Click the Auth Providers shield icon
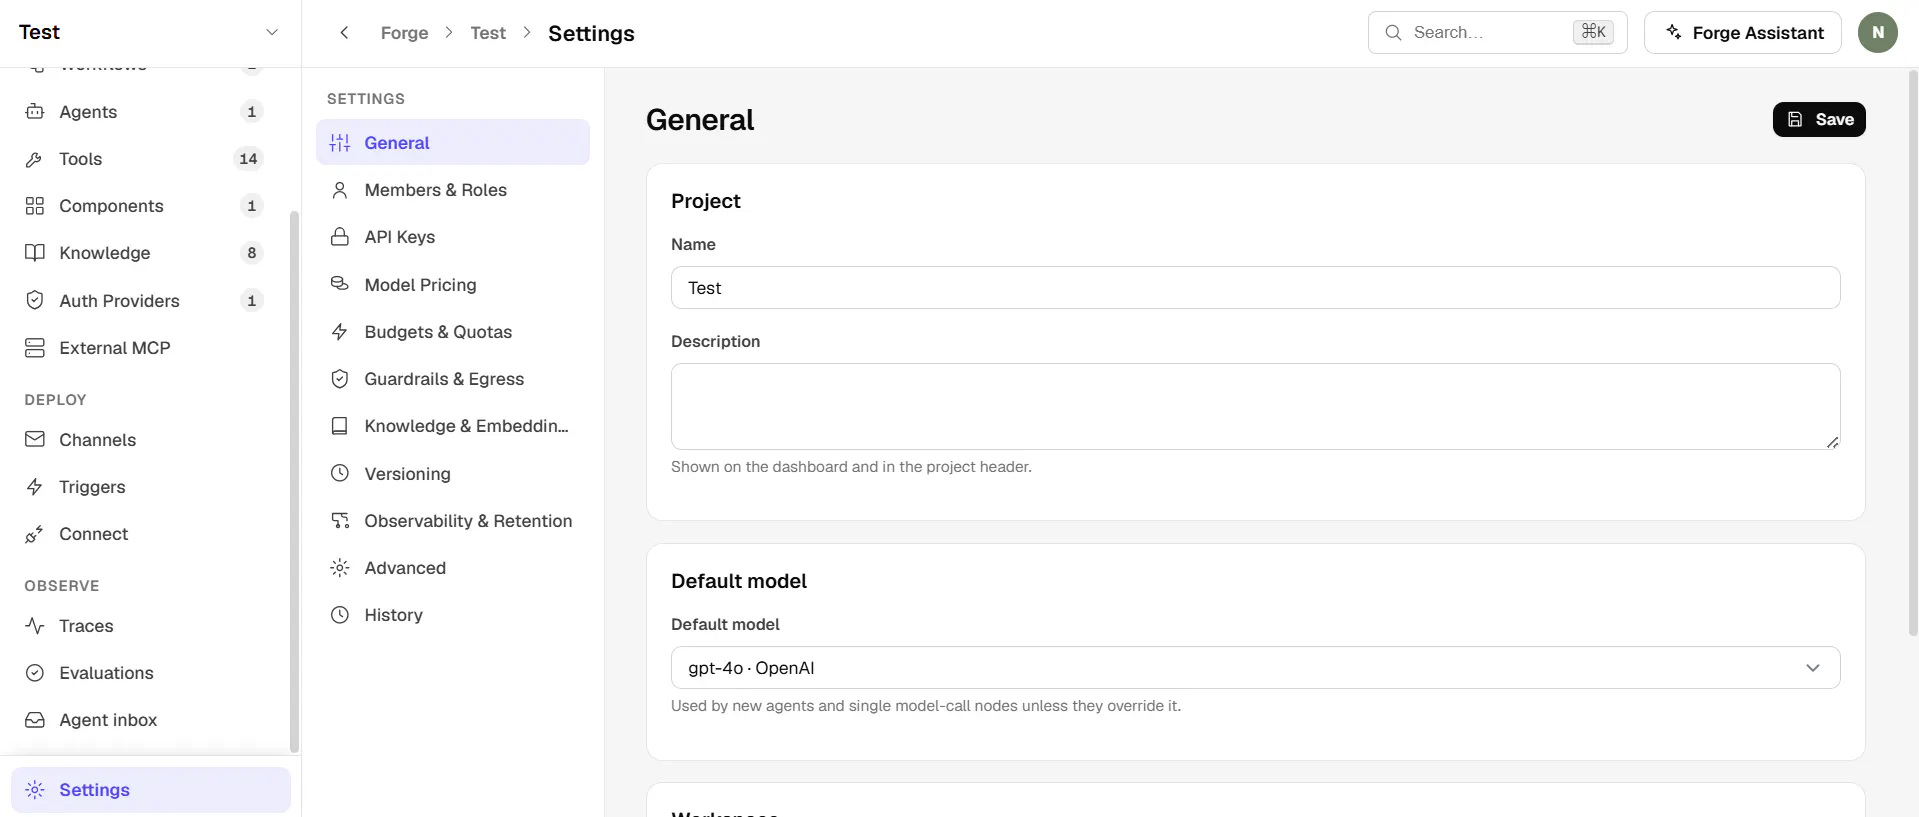The height and width of the screenshot is (817, 1919). tap(35, 301)
